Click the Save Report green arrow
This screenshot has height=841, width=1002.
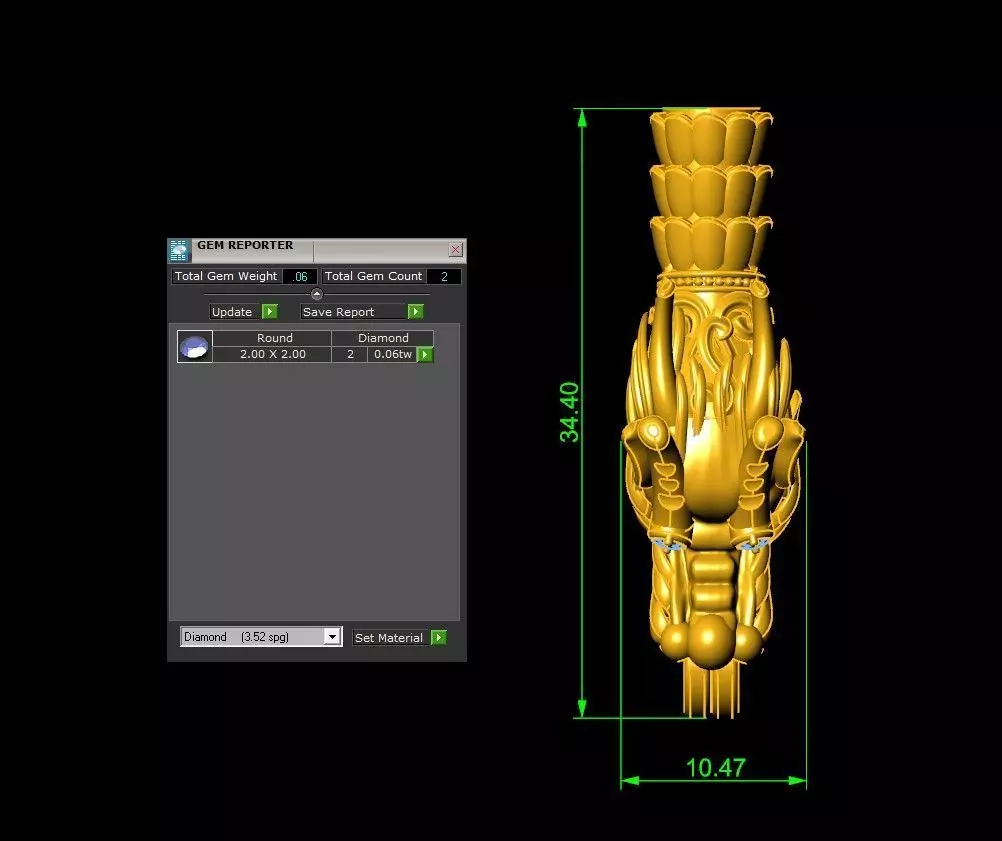415,311
